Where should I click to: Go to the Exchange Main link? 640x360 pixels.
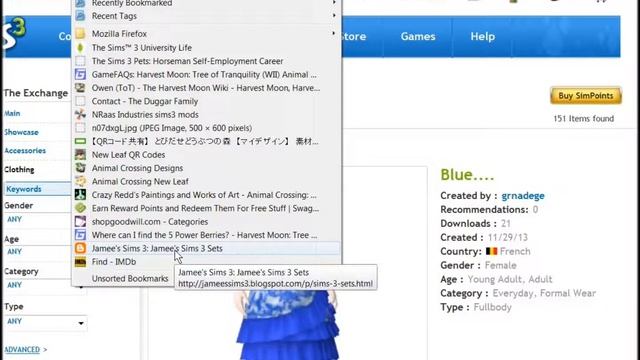[12, 113]
